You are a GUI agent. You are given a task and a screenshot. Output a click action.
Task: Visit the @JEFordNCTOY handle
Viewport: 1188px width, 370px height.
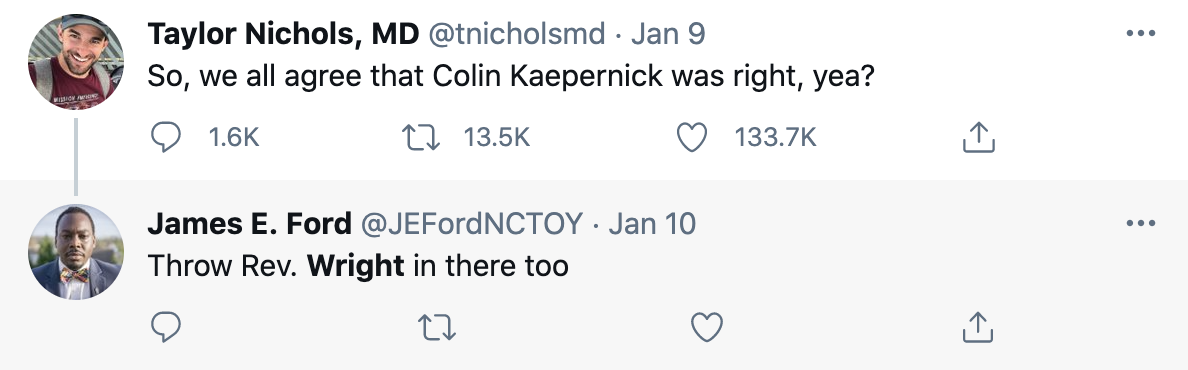pos(471,224)
